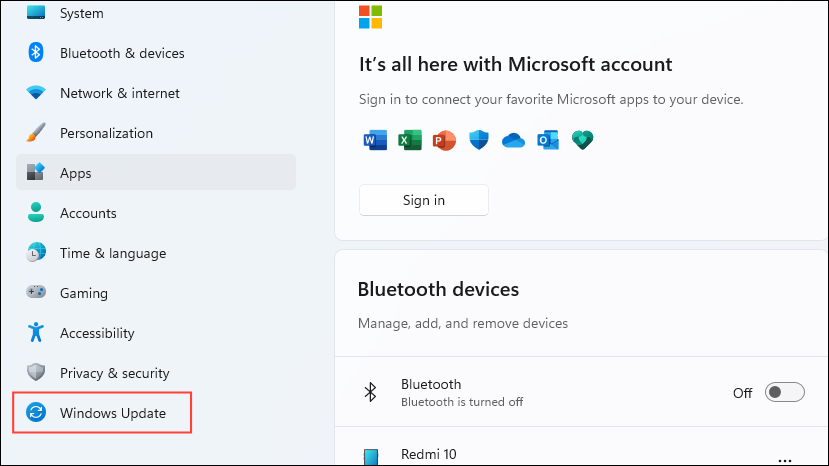Click the Accessibility figure icon
The height and width of the screenshot is (466, 829).
pyautogui.click(x=36, y=332)
